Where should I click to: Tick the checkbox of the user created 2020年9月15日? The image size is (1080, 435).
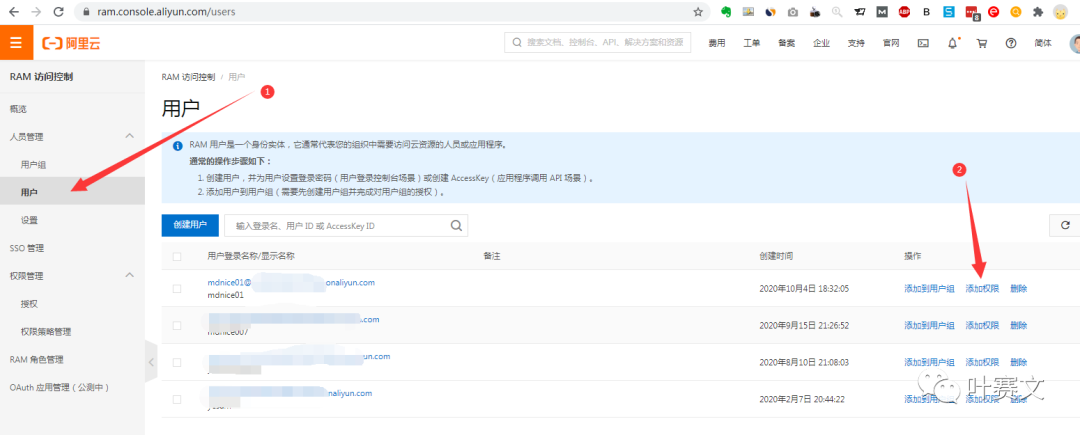click(x=177, y=325)
